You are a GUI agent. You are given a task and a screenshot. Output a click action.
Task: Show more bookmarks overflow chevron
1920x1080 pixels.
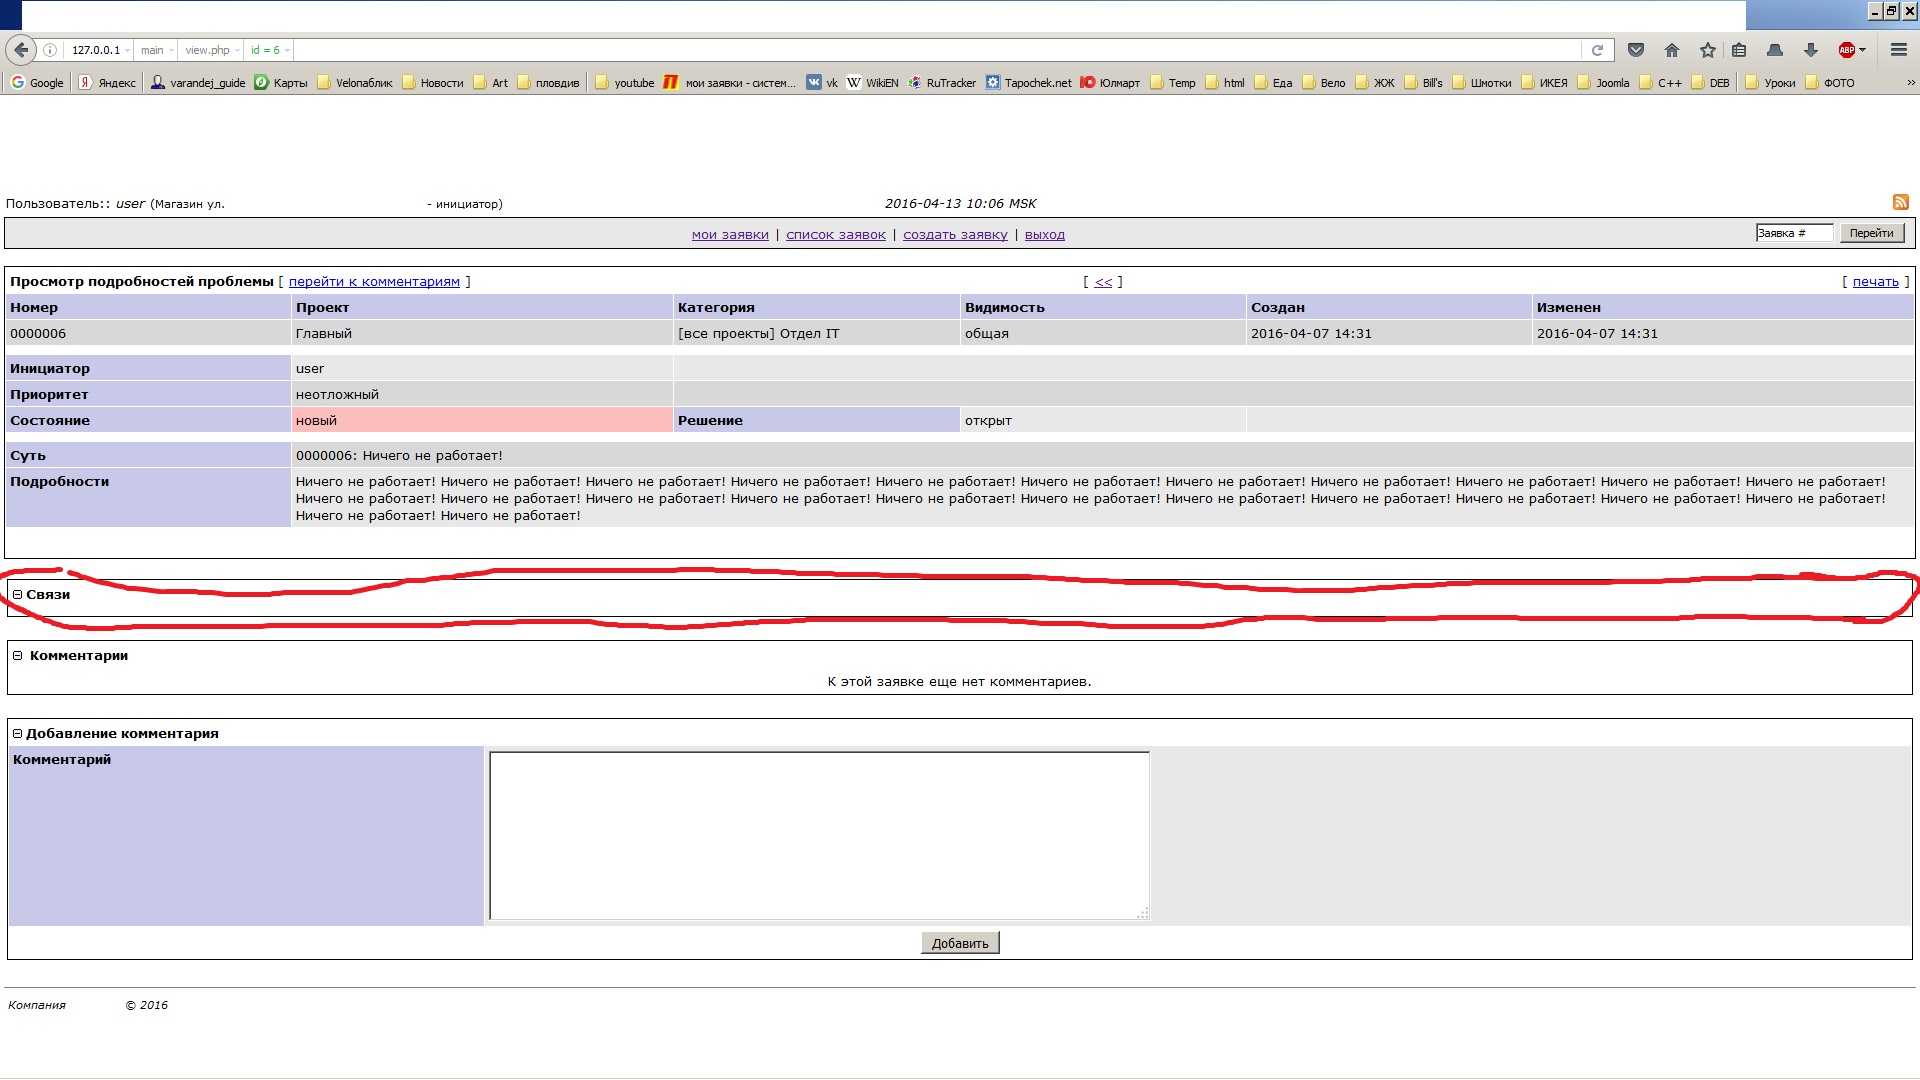coord(1910,83)
